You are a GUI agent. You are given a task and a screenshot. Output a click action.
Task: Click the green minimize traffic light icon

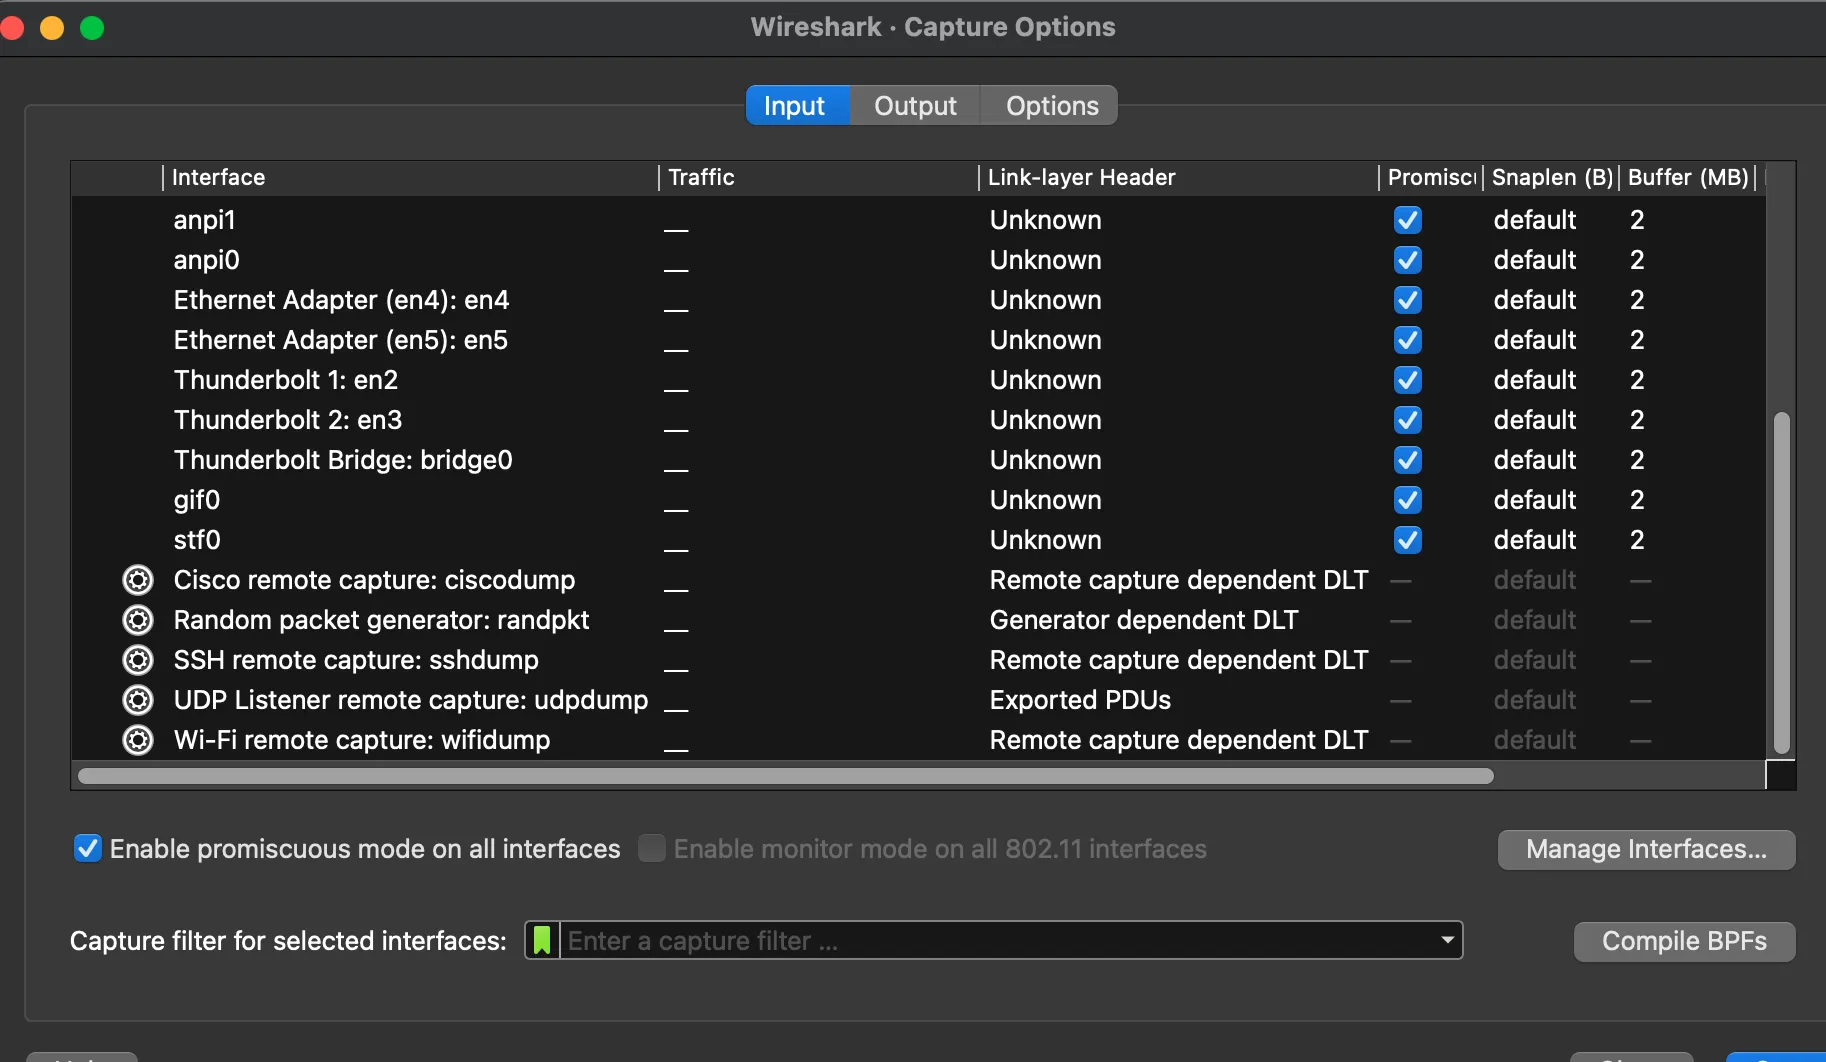[91, 27]
